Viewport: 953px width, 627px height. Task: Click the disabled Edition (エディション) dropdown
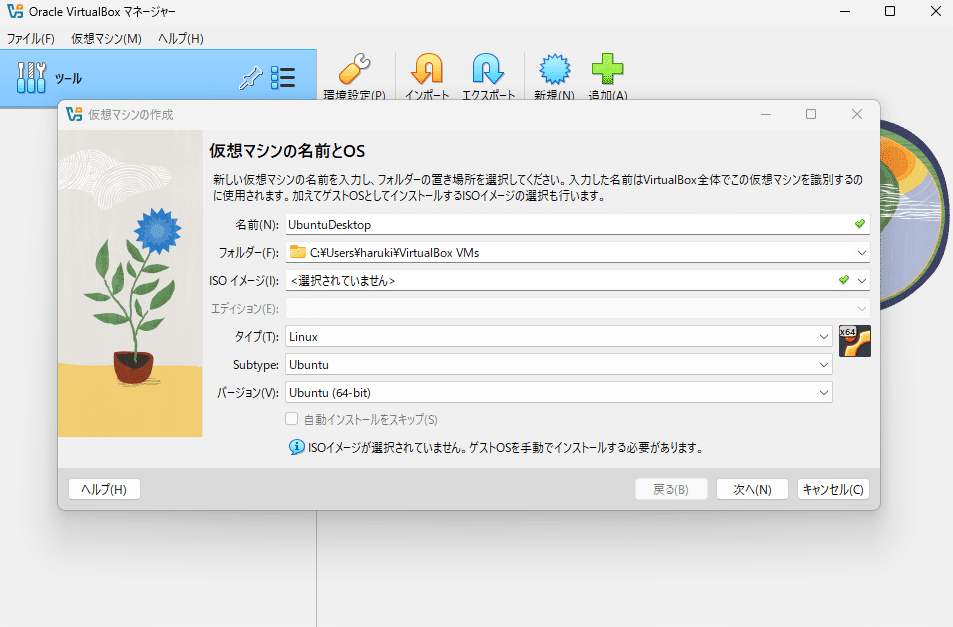pos(577,309)
